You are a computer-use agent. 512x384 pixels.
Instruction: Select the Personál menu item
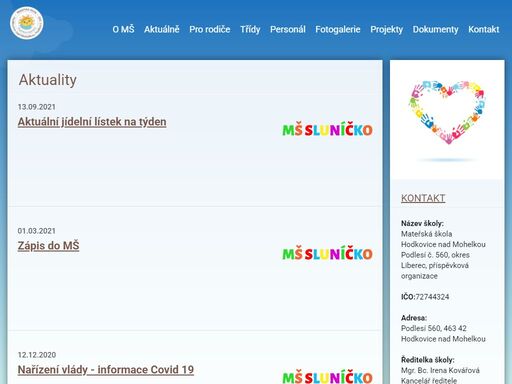pyautogui.click(x=288, y=29)
